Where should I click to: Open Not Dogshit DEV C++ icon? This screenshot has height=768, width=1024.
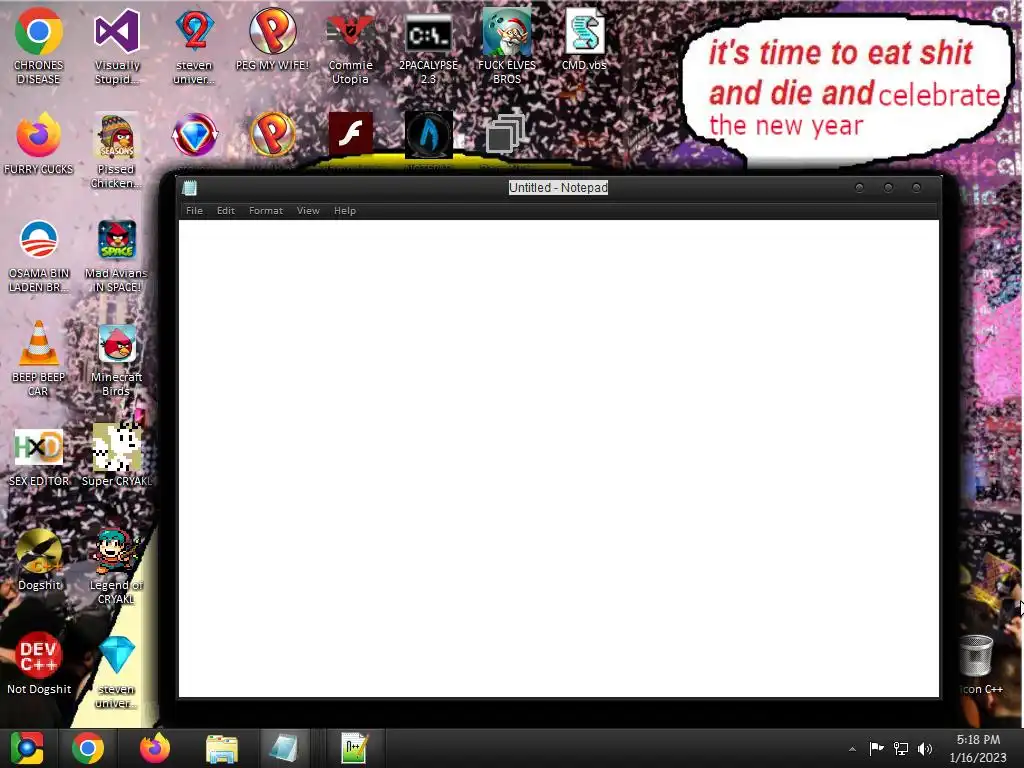[39, 664]
